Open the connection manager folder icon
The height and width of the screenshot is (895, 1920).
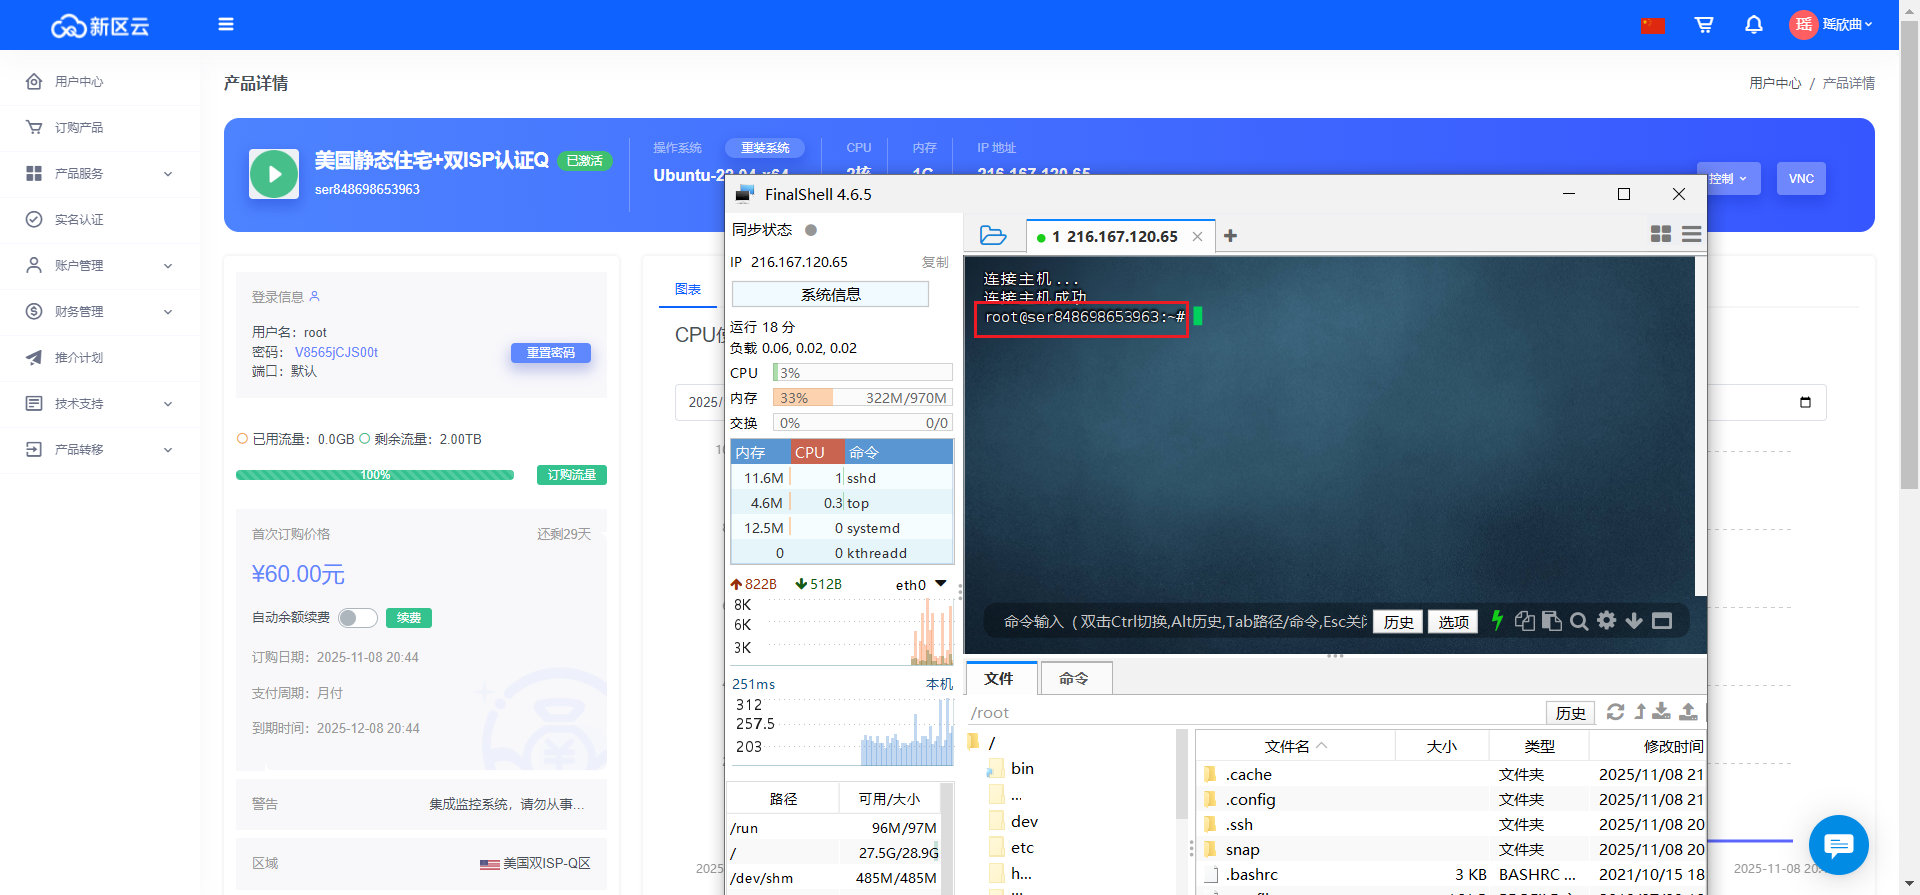[992, 236]
